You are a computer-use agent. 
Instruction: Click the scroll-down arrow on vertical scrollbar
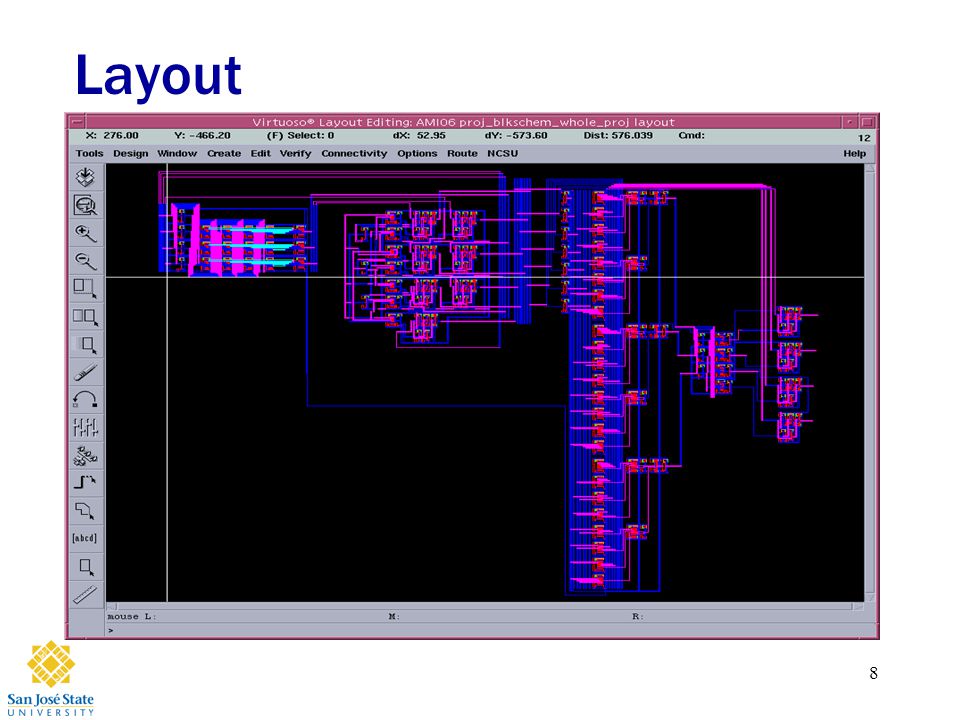[x=870, y=598]
